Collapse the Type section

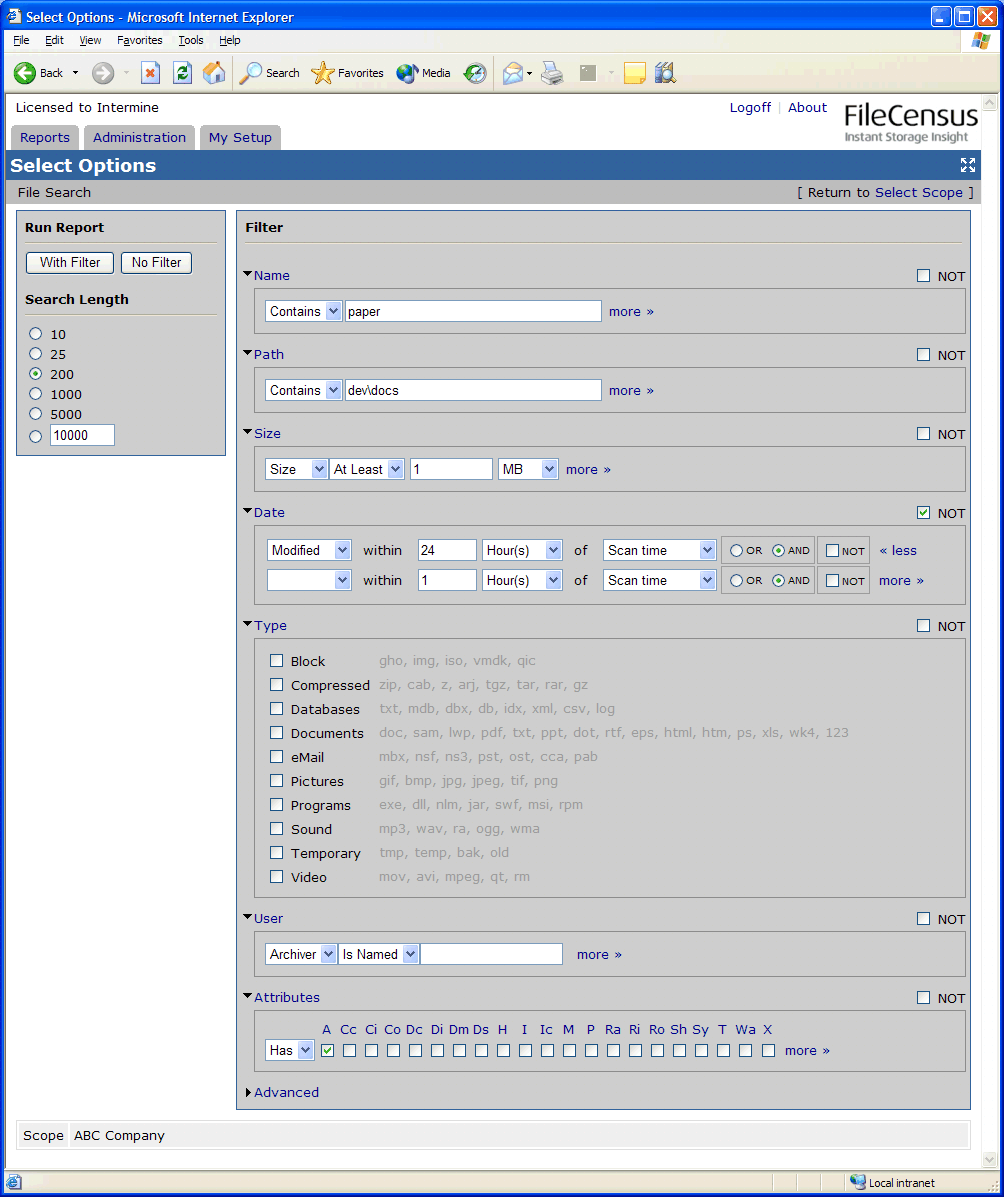tap(265, 625)
